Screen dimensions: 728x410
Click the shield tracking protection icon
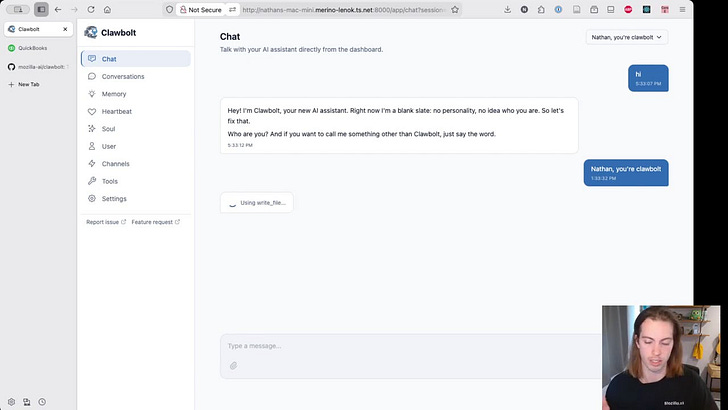tap(169, 9)
